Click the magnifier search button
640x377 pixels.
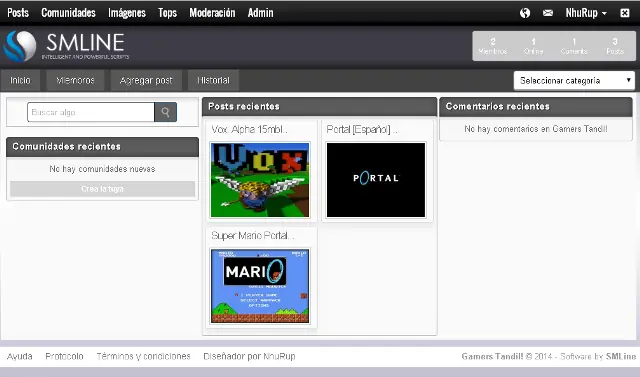[x=165, y=112]
